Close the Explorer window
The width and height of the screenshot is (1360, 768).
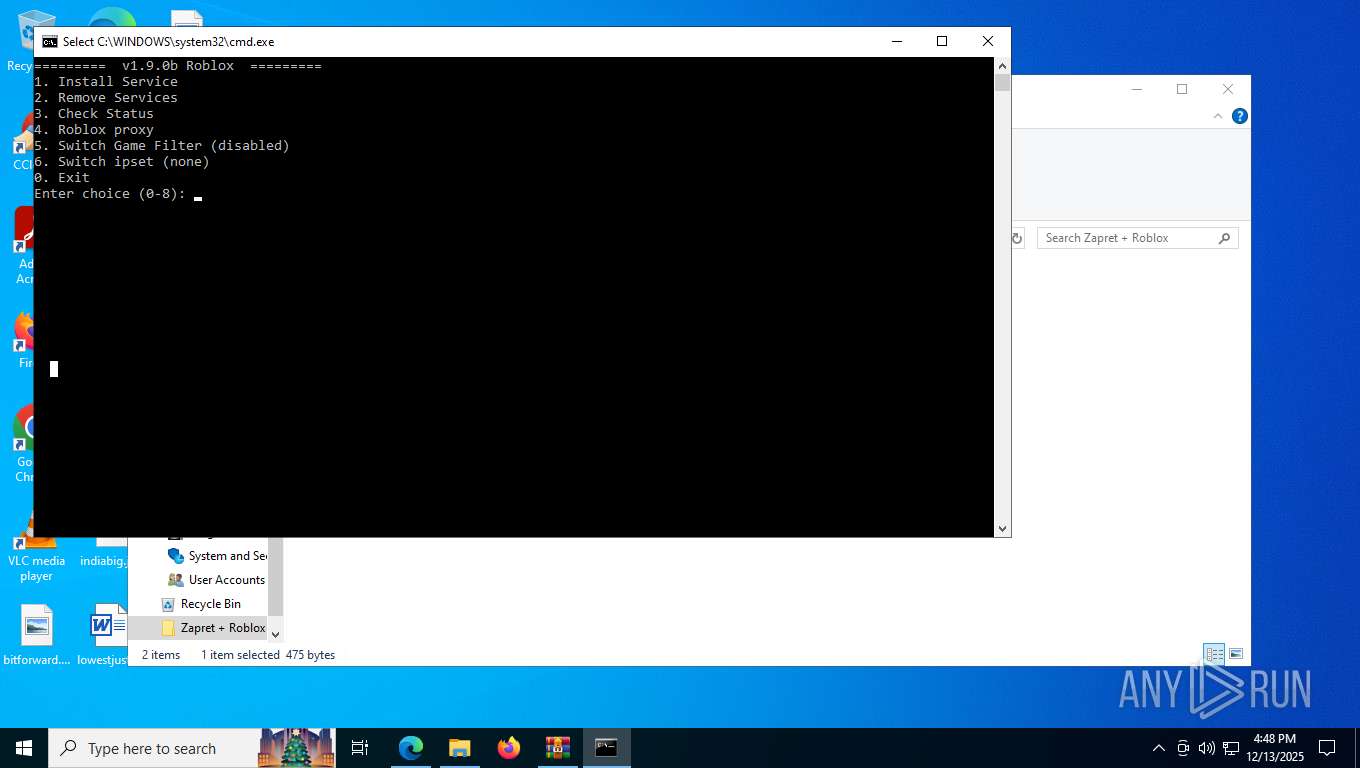coord(1228,89)
